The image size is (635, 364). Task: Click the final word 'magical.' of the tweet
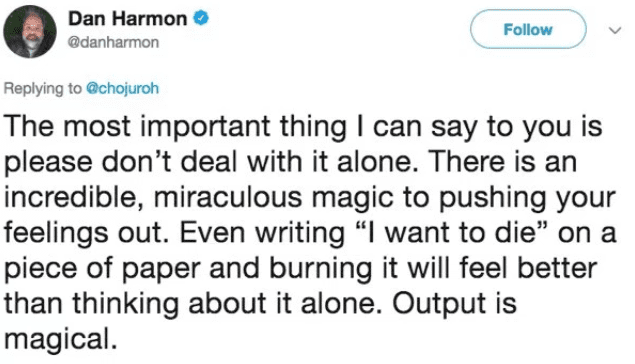pyautogui.click(x=61, y=339)
